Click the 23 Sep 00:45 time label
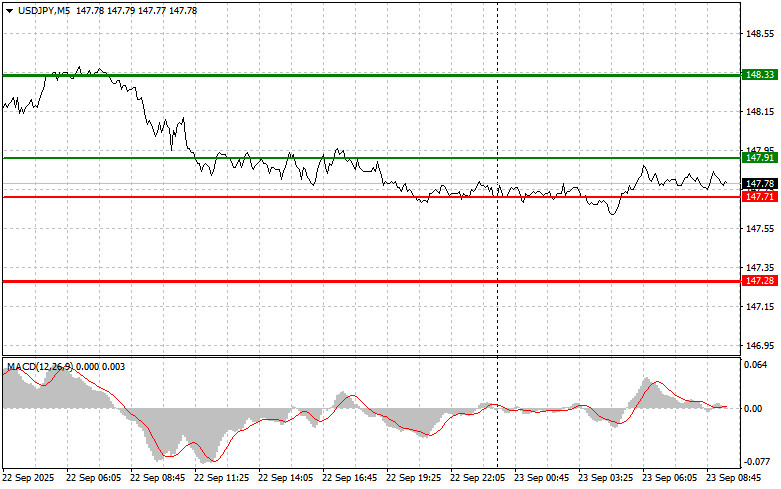The image size is (781, 489). pos(542,478)
